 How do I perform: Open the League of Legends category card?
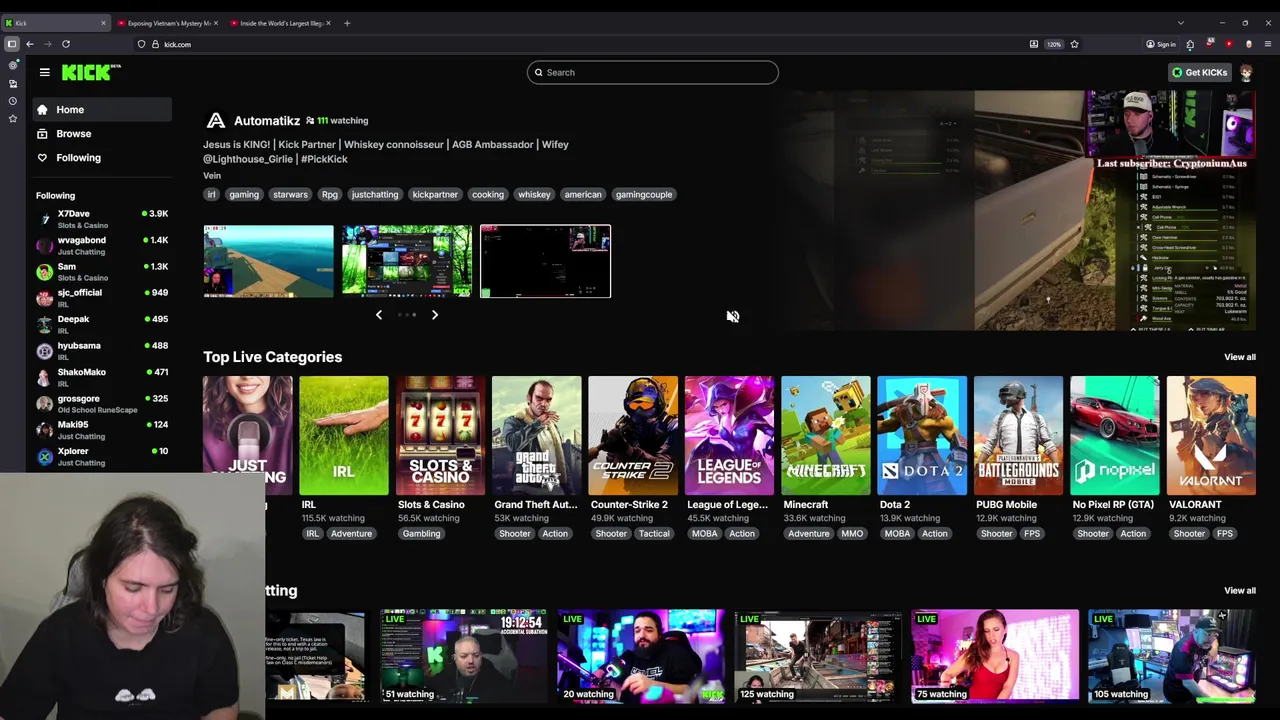coord(729,436)
